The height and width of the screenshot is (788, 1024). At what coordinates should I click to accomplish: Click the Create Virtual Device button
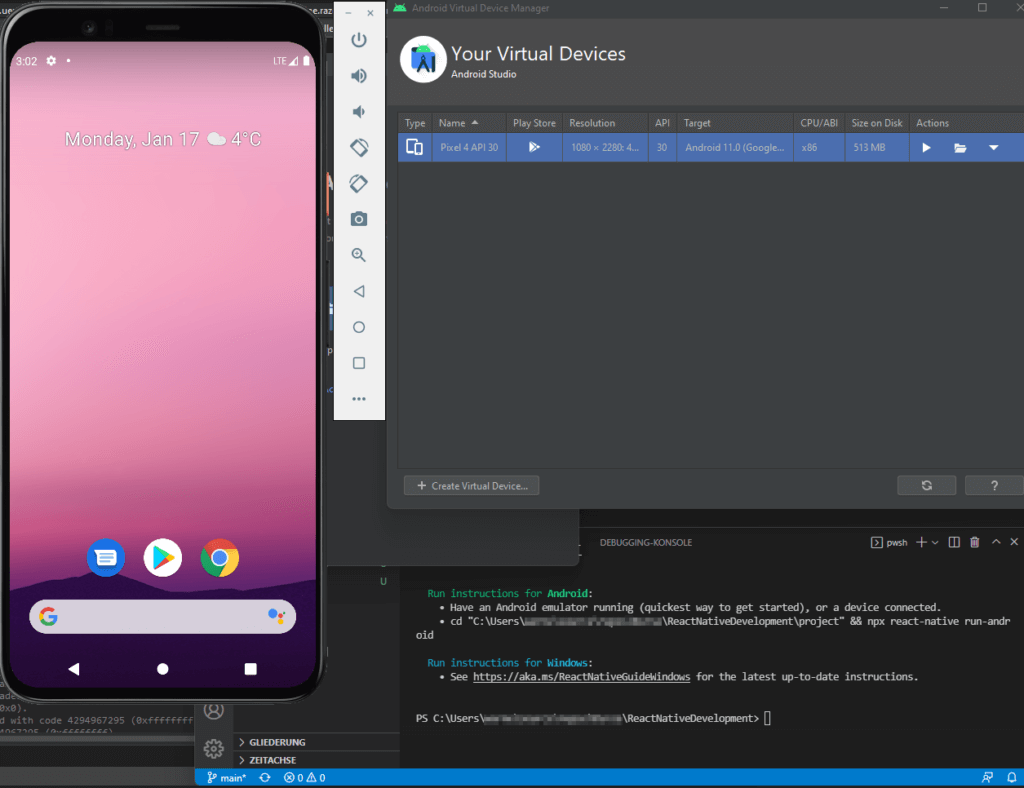coord(471,485)
